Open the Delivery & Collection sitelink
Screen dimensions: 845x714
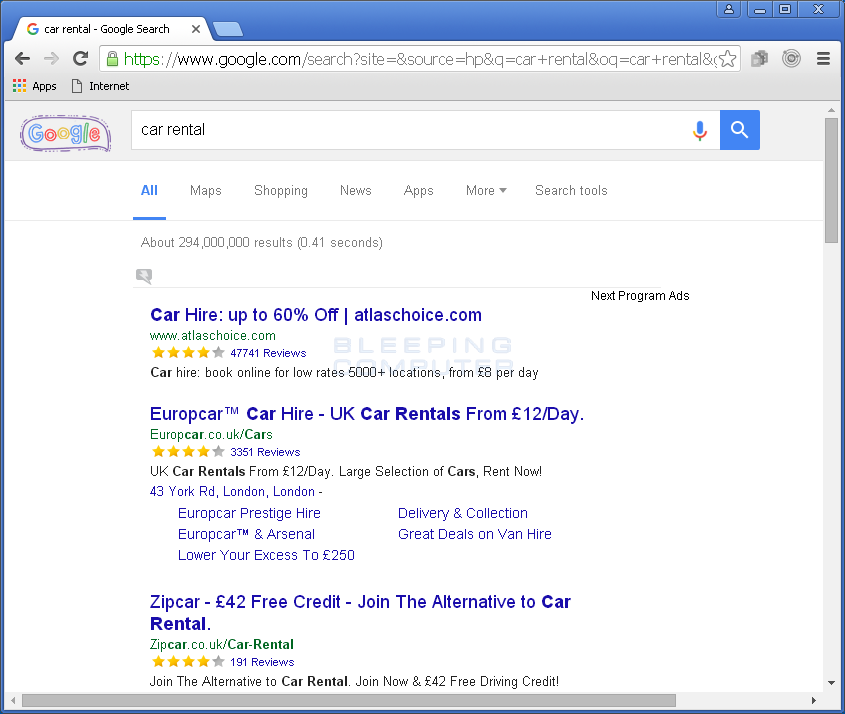point(463,513)
